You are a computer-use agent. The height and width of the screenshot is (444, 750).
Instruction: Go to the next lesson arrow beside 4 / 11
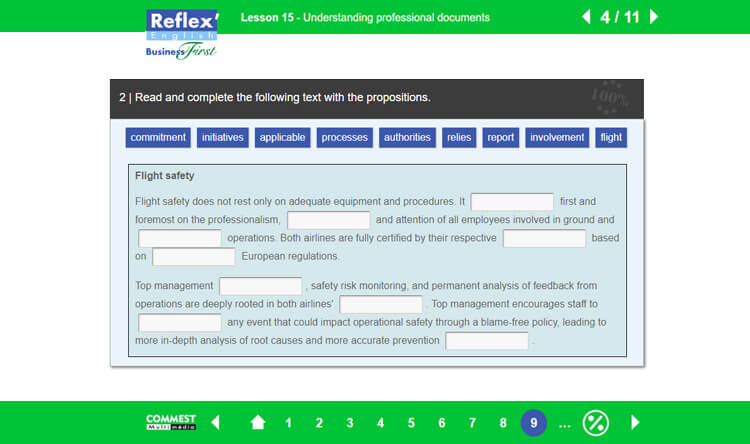pos(654,17)
